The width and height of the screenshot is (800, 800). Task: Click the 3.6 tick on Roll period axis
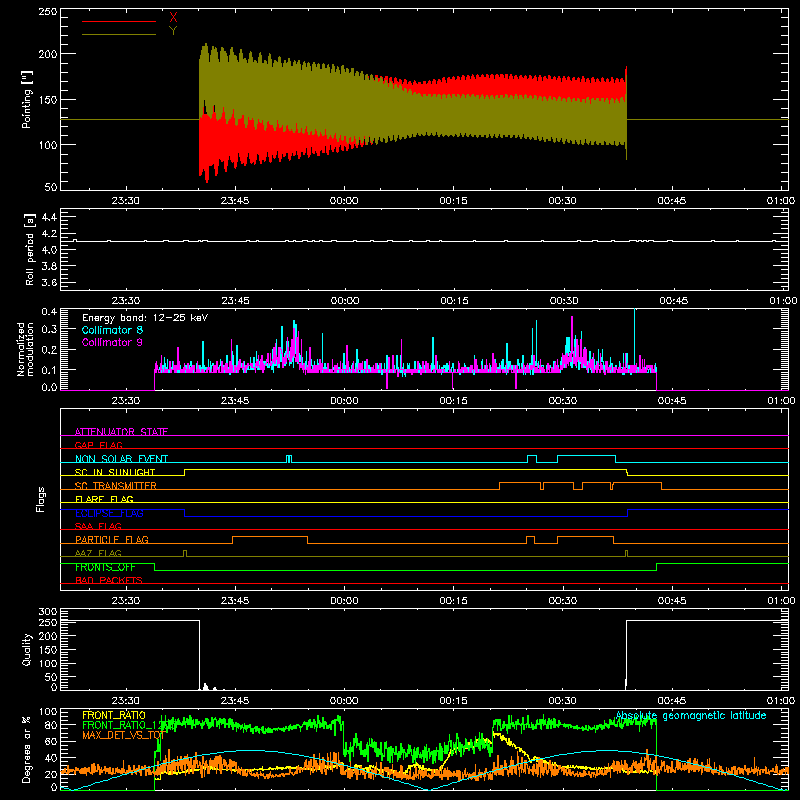click(x=49, y=282)
